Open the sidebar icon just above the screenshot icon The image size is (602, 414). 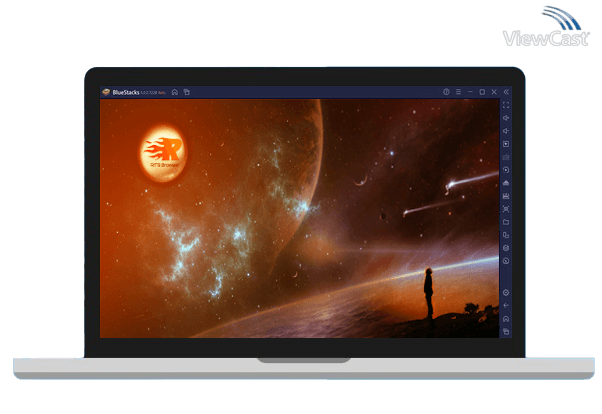point(506,196)
